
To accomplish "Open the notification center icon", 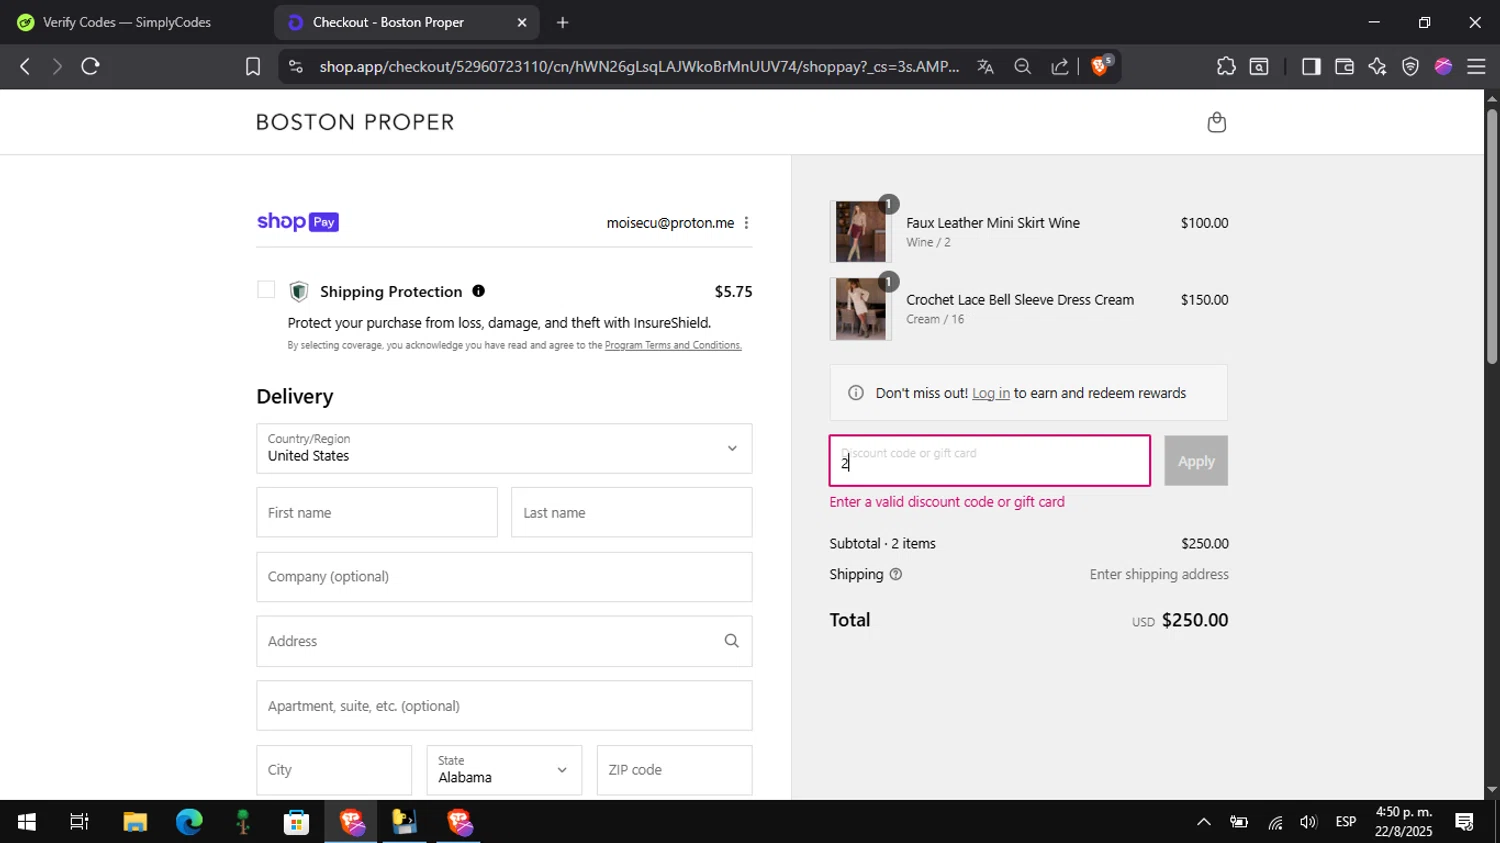I will tap(1465, 822).
